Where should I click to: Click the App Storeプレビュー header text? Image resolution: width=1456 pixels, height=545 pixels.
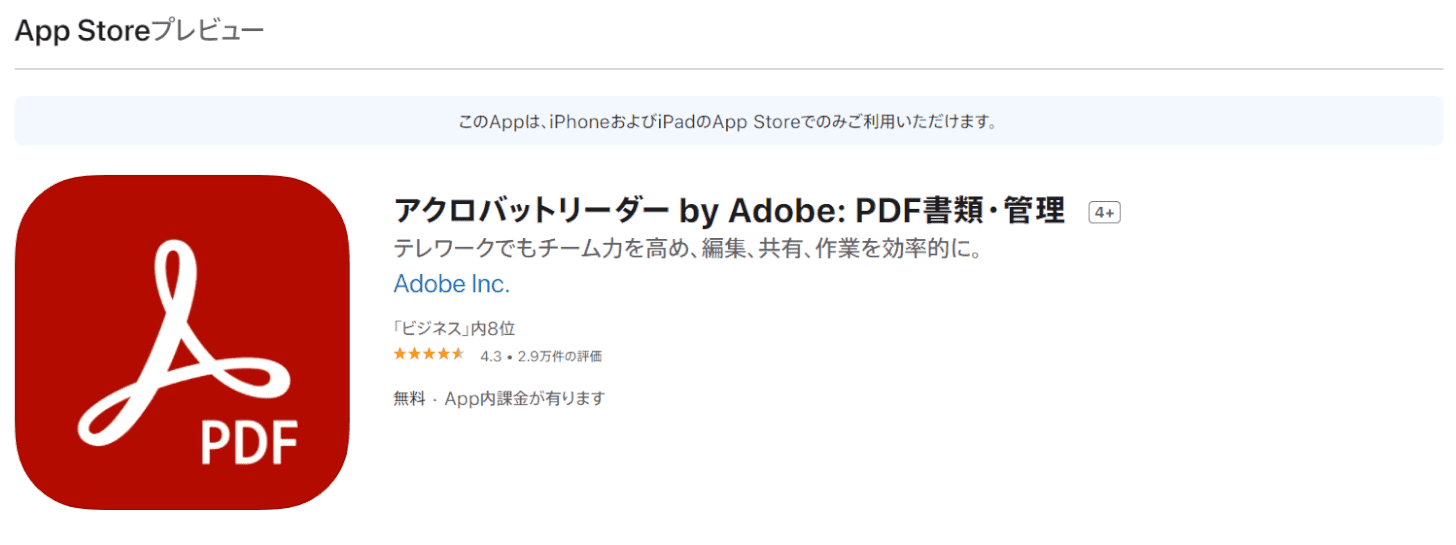pyautogui.click(x=139, y=31)
